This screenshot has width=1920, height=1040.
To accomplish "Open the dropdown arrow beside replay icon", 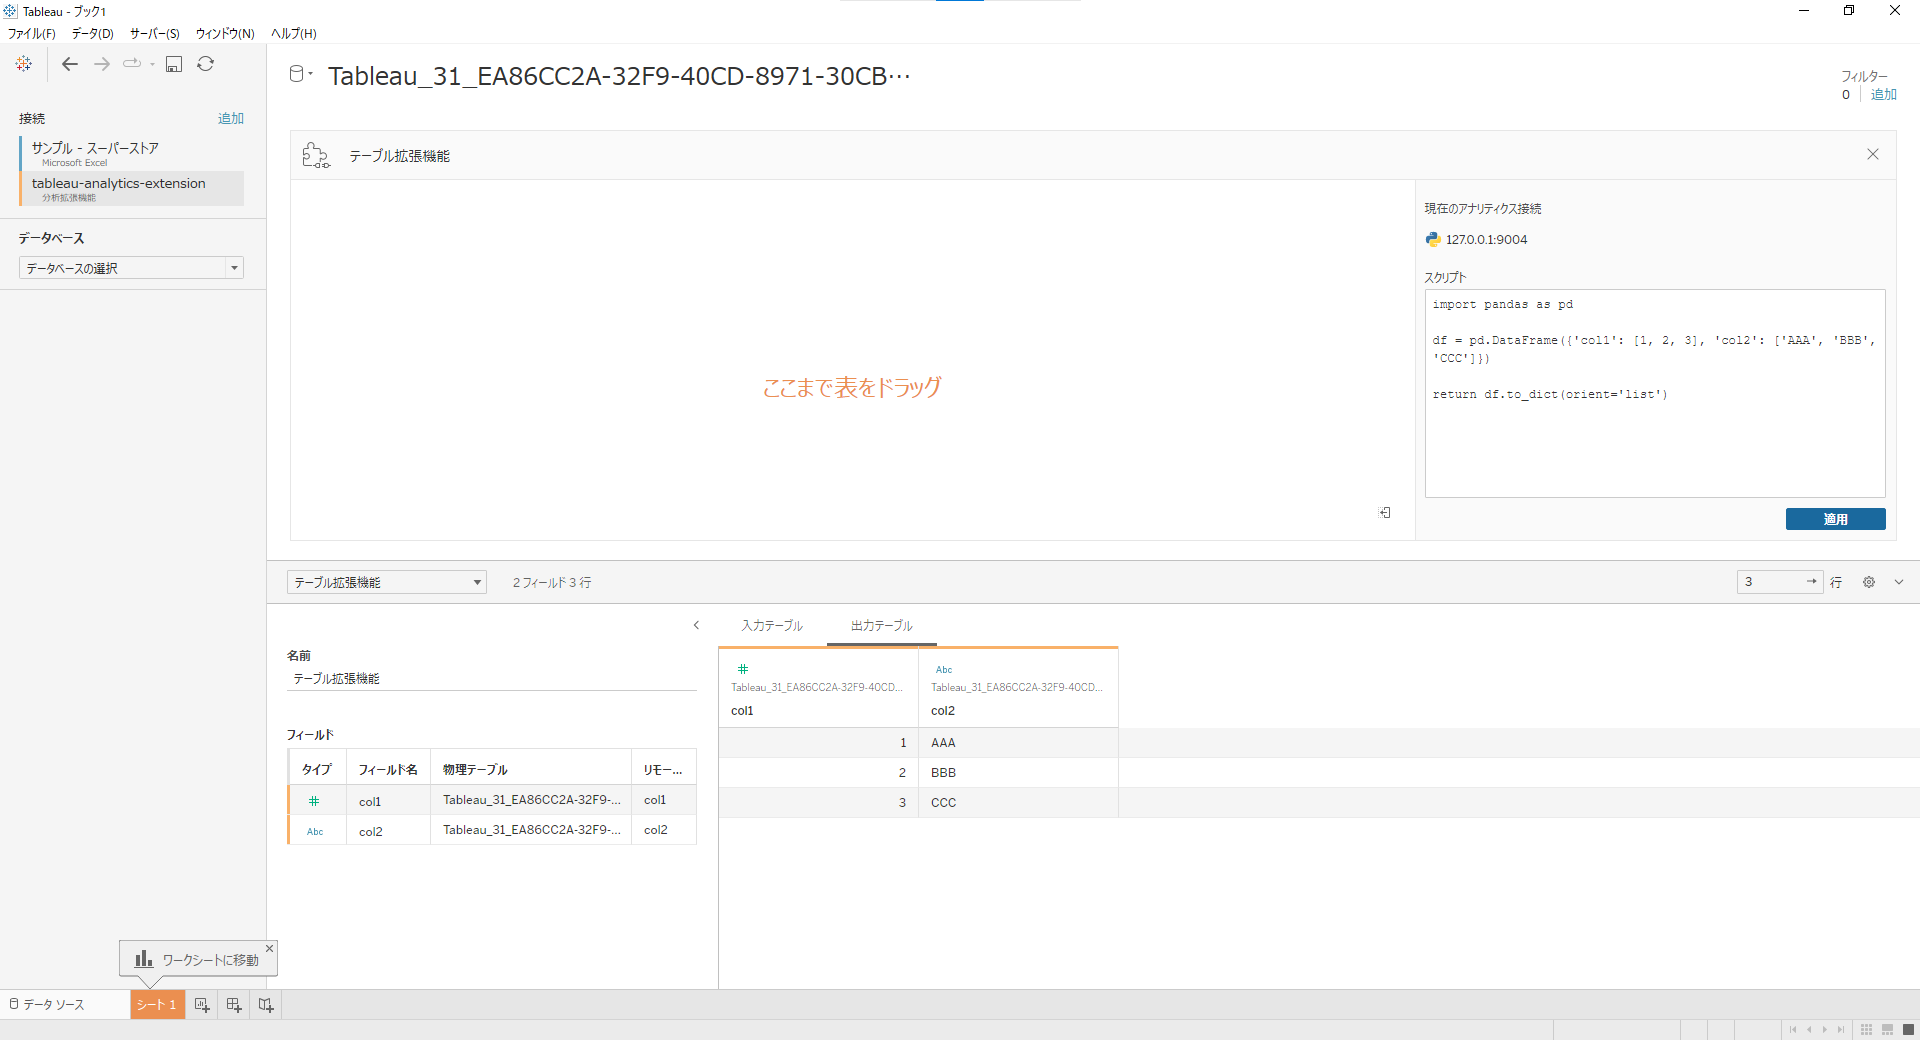I will (x=152, y=65).
